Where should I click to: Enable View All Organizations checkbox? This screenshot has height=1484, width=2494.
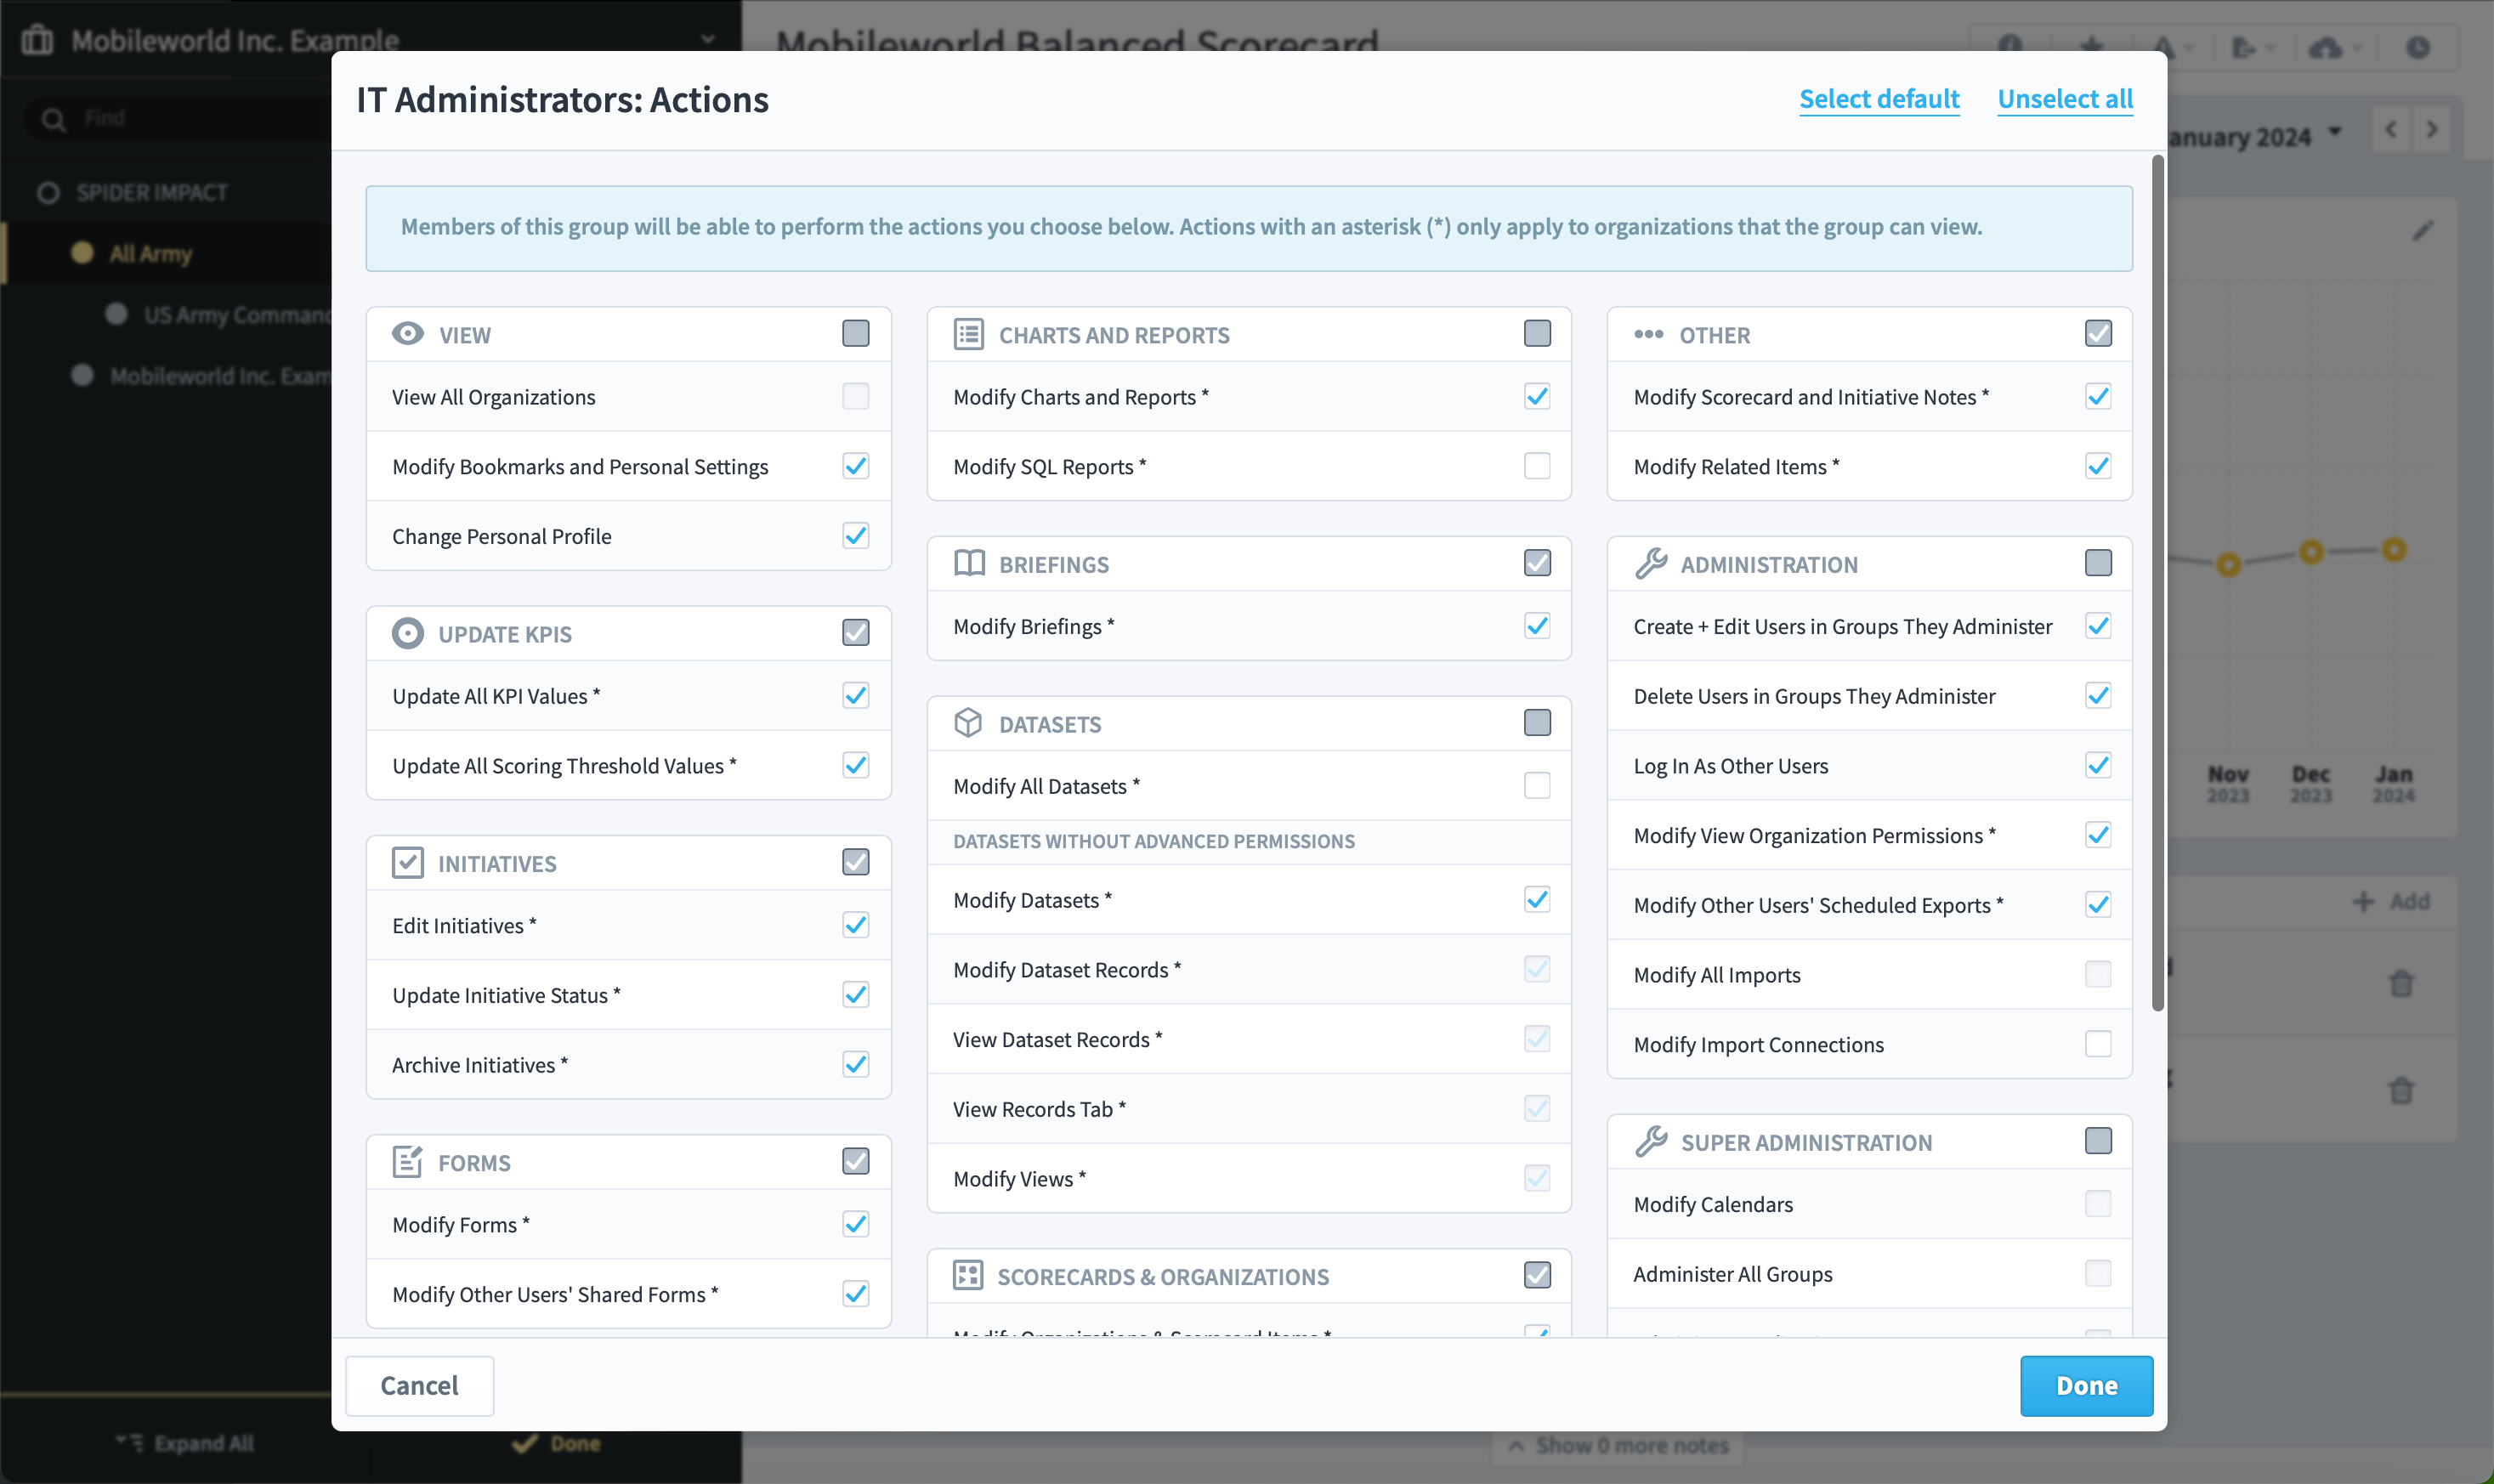click(x=855, y=396)
